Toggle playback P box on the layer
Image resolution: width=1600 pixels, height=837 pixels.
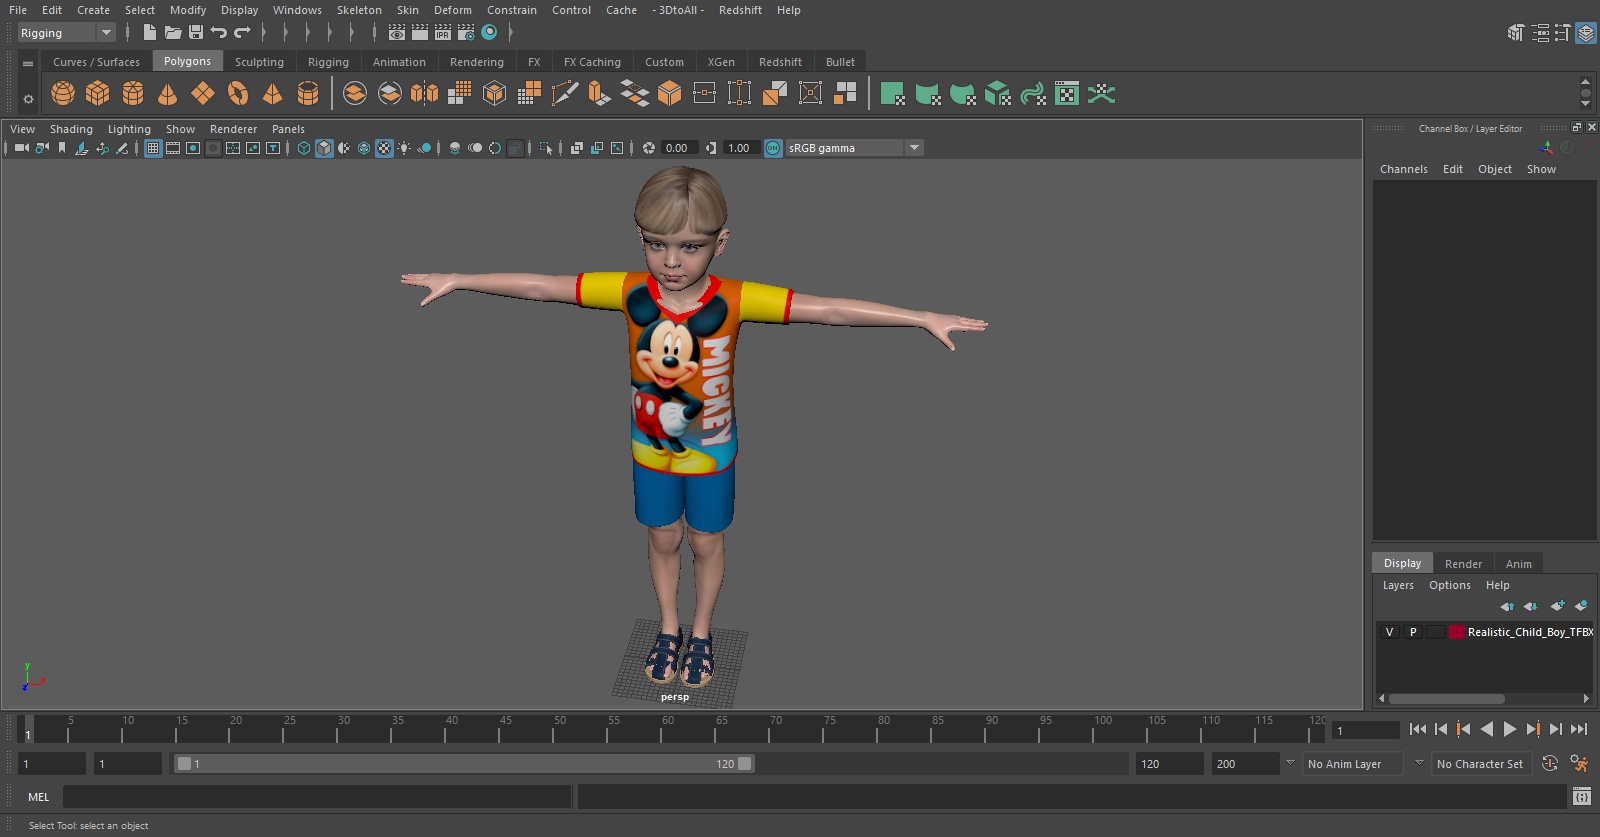click(1413, 632)
